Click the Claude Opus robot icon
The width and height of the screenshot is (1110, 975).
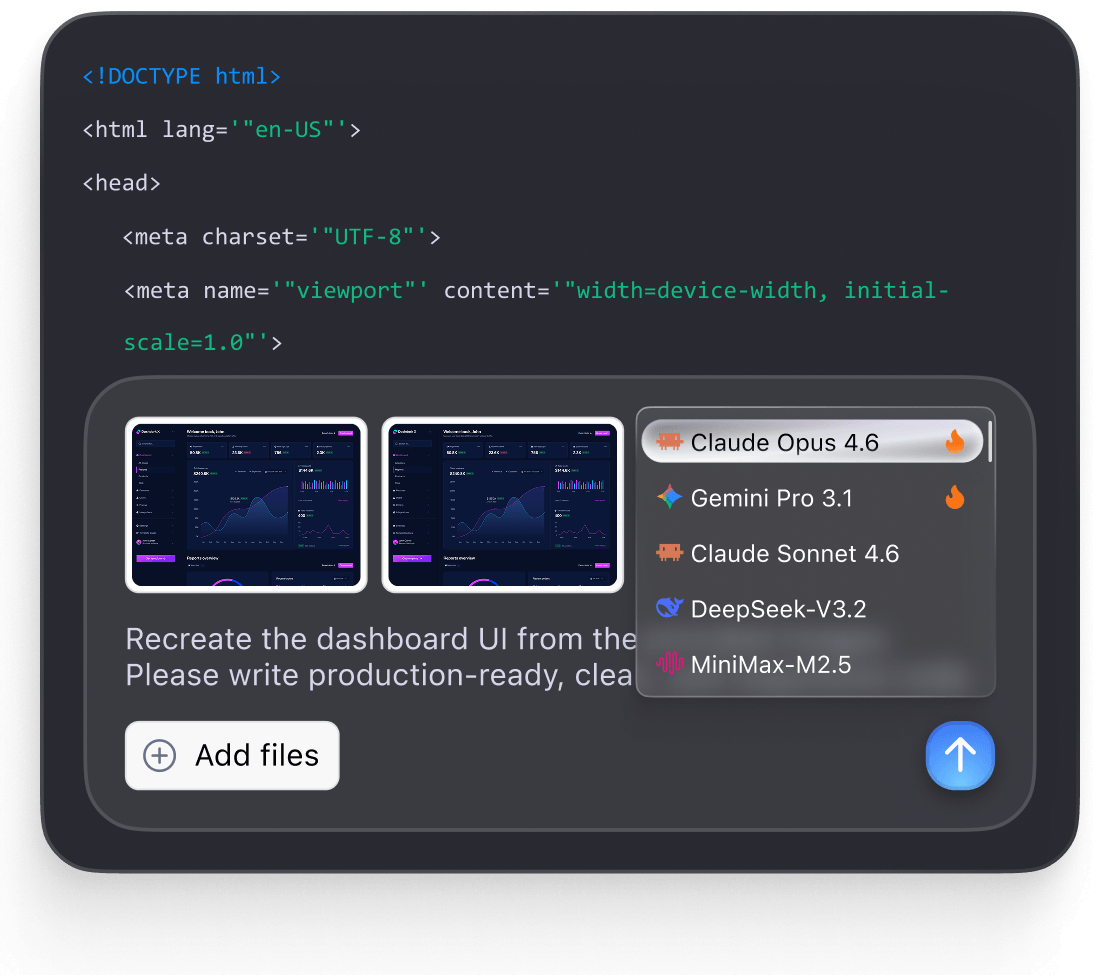coord(667,441)
